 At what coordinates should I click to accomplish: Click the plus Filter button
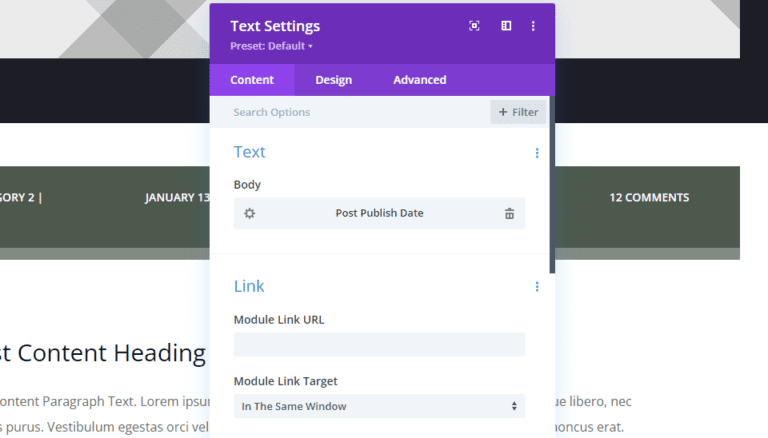coord(518,112)
